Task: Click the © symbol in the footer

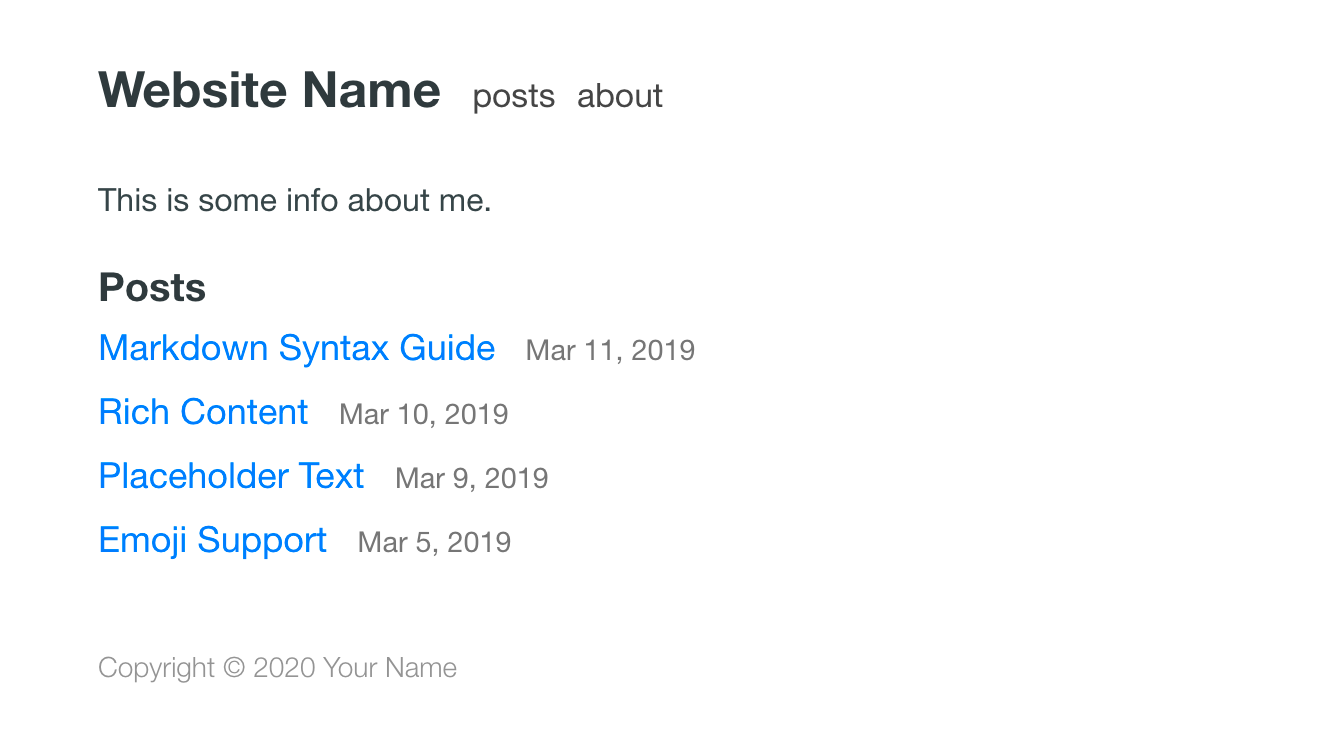Action: pos(234,668)
